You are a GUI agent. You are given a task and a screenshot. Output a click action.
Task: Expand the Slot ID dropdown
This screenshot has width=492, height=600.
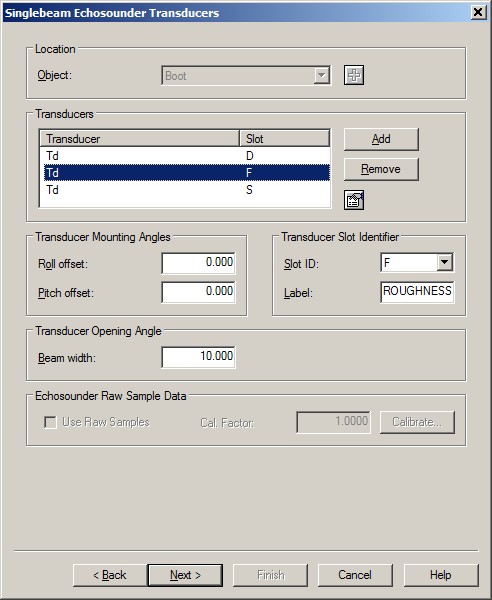tap(445, 262)
